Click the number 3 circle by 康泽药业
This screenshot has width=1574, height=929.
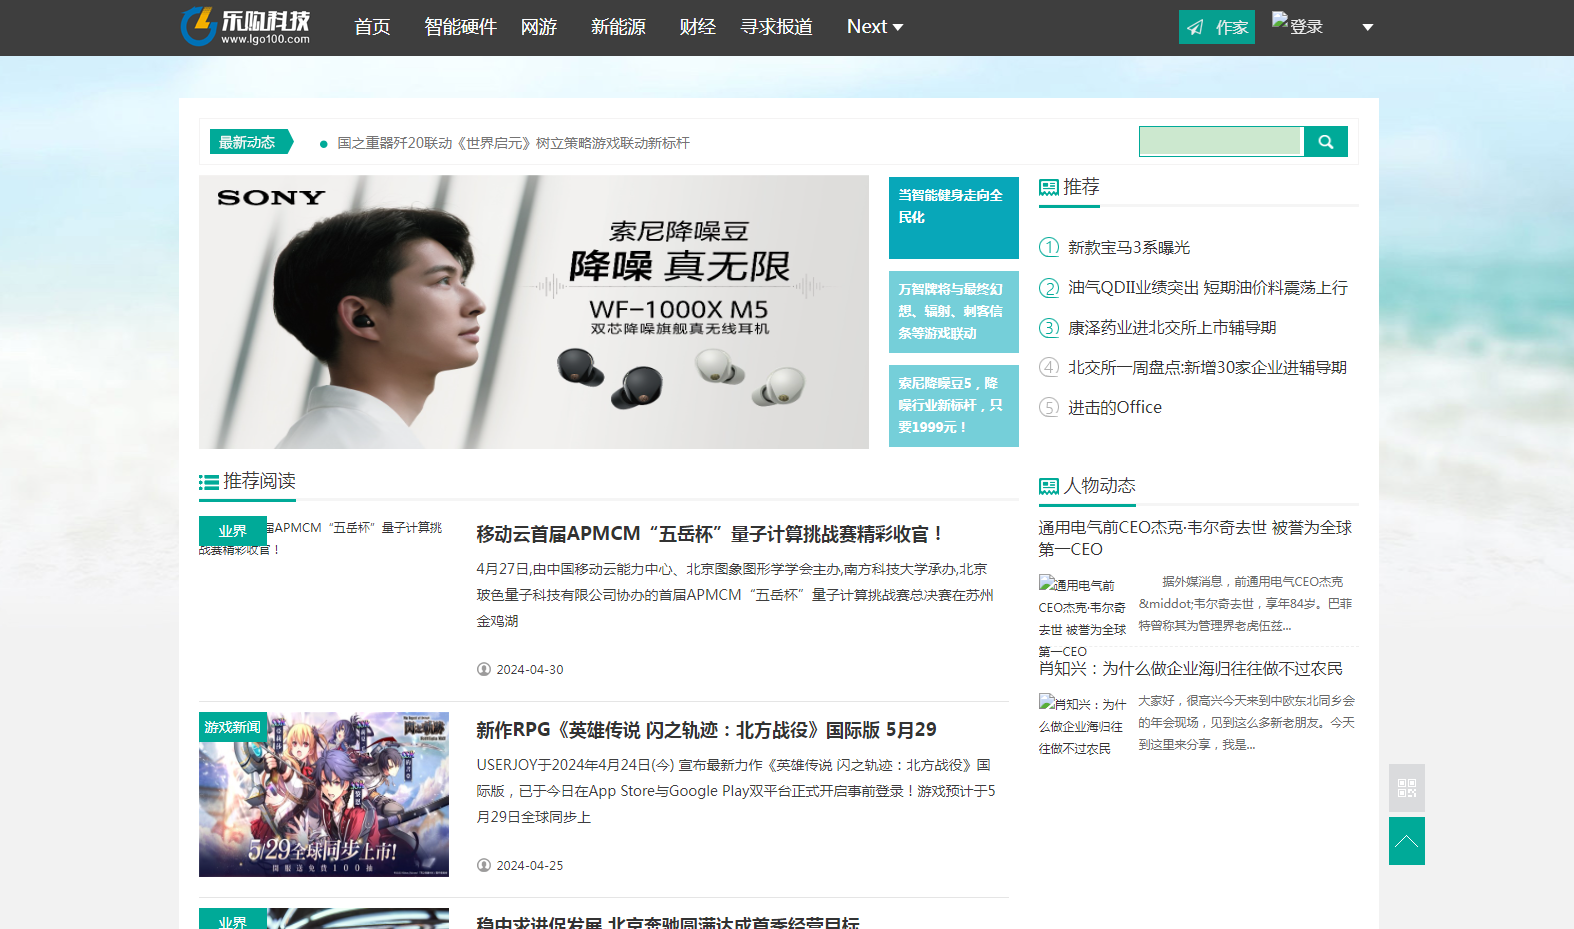(x=1049, y=327)
